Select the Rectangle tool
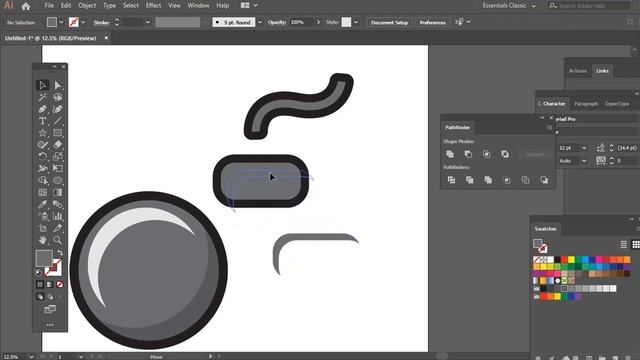Screen dimensions: 640x360 [x=58, y=133]
